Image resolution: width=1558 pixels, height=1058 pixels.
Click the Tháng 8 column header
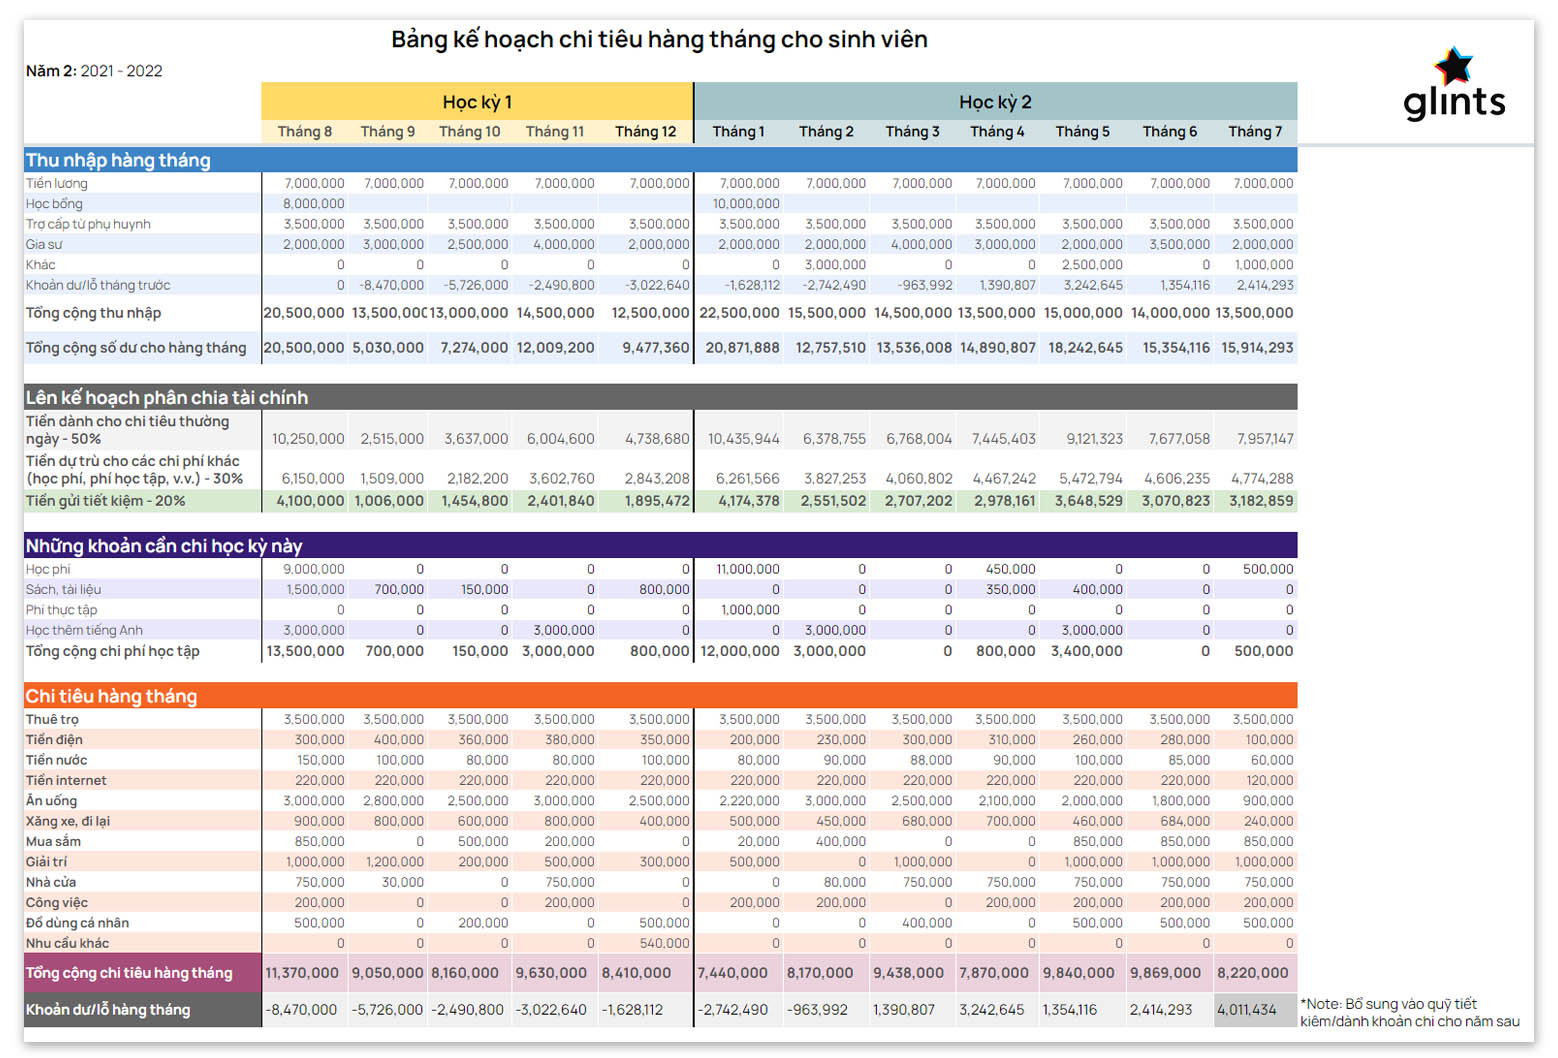[305, 132]
